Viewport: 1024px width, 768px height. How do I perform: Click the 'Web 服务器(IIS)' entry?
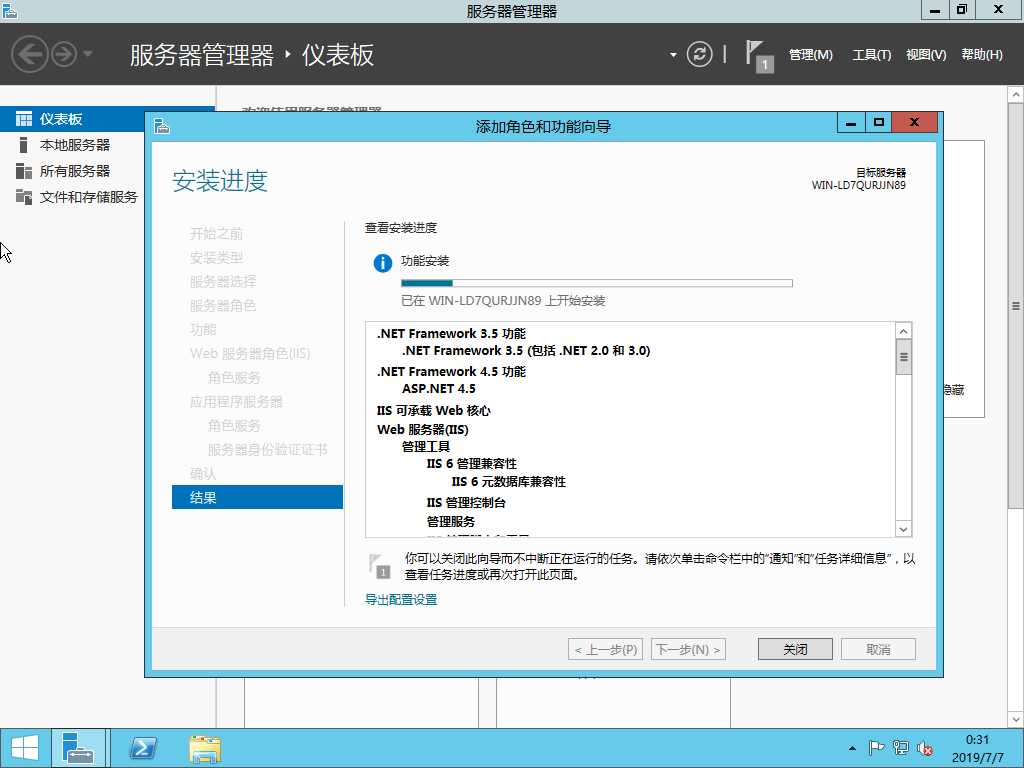(x=423, y=430)
